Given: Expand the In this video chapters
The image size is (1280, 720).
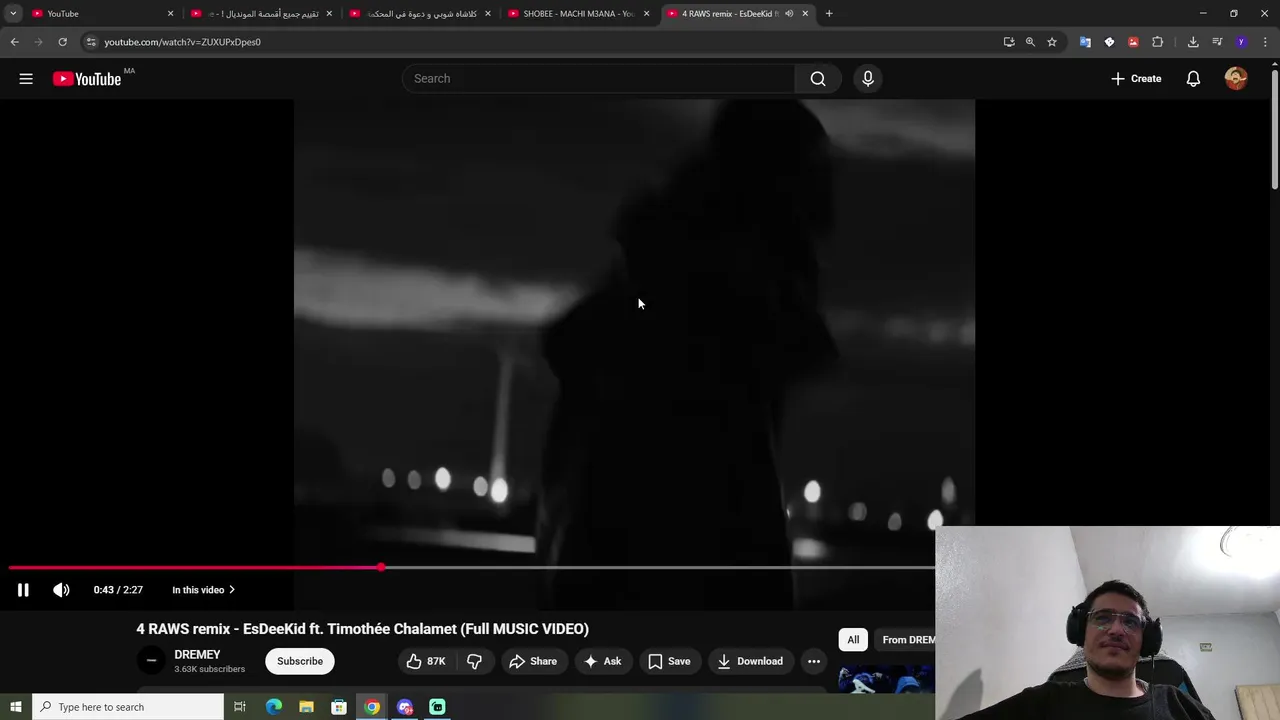Looking at the screenshot, I should (203, 590).
